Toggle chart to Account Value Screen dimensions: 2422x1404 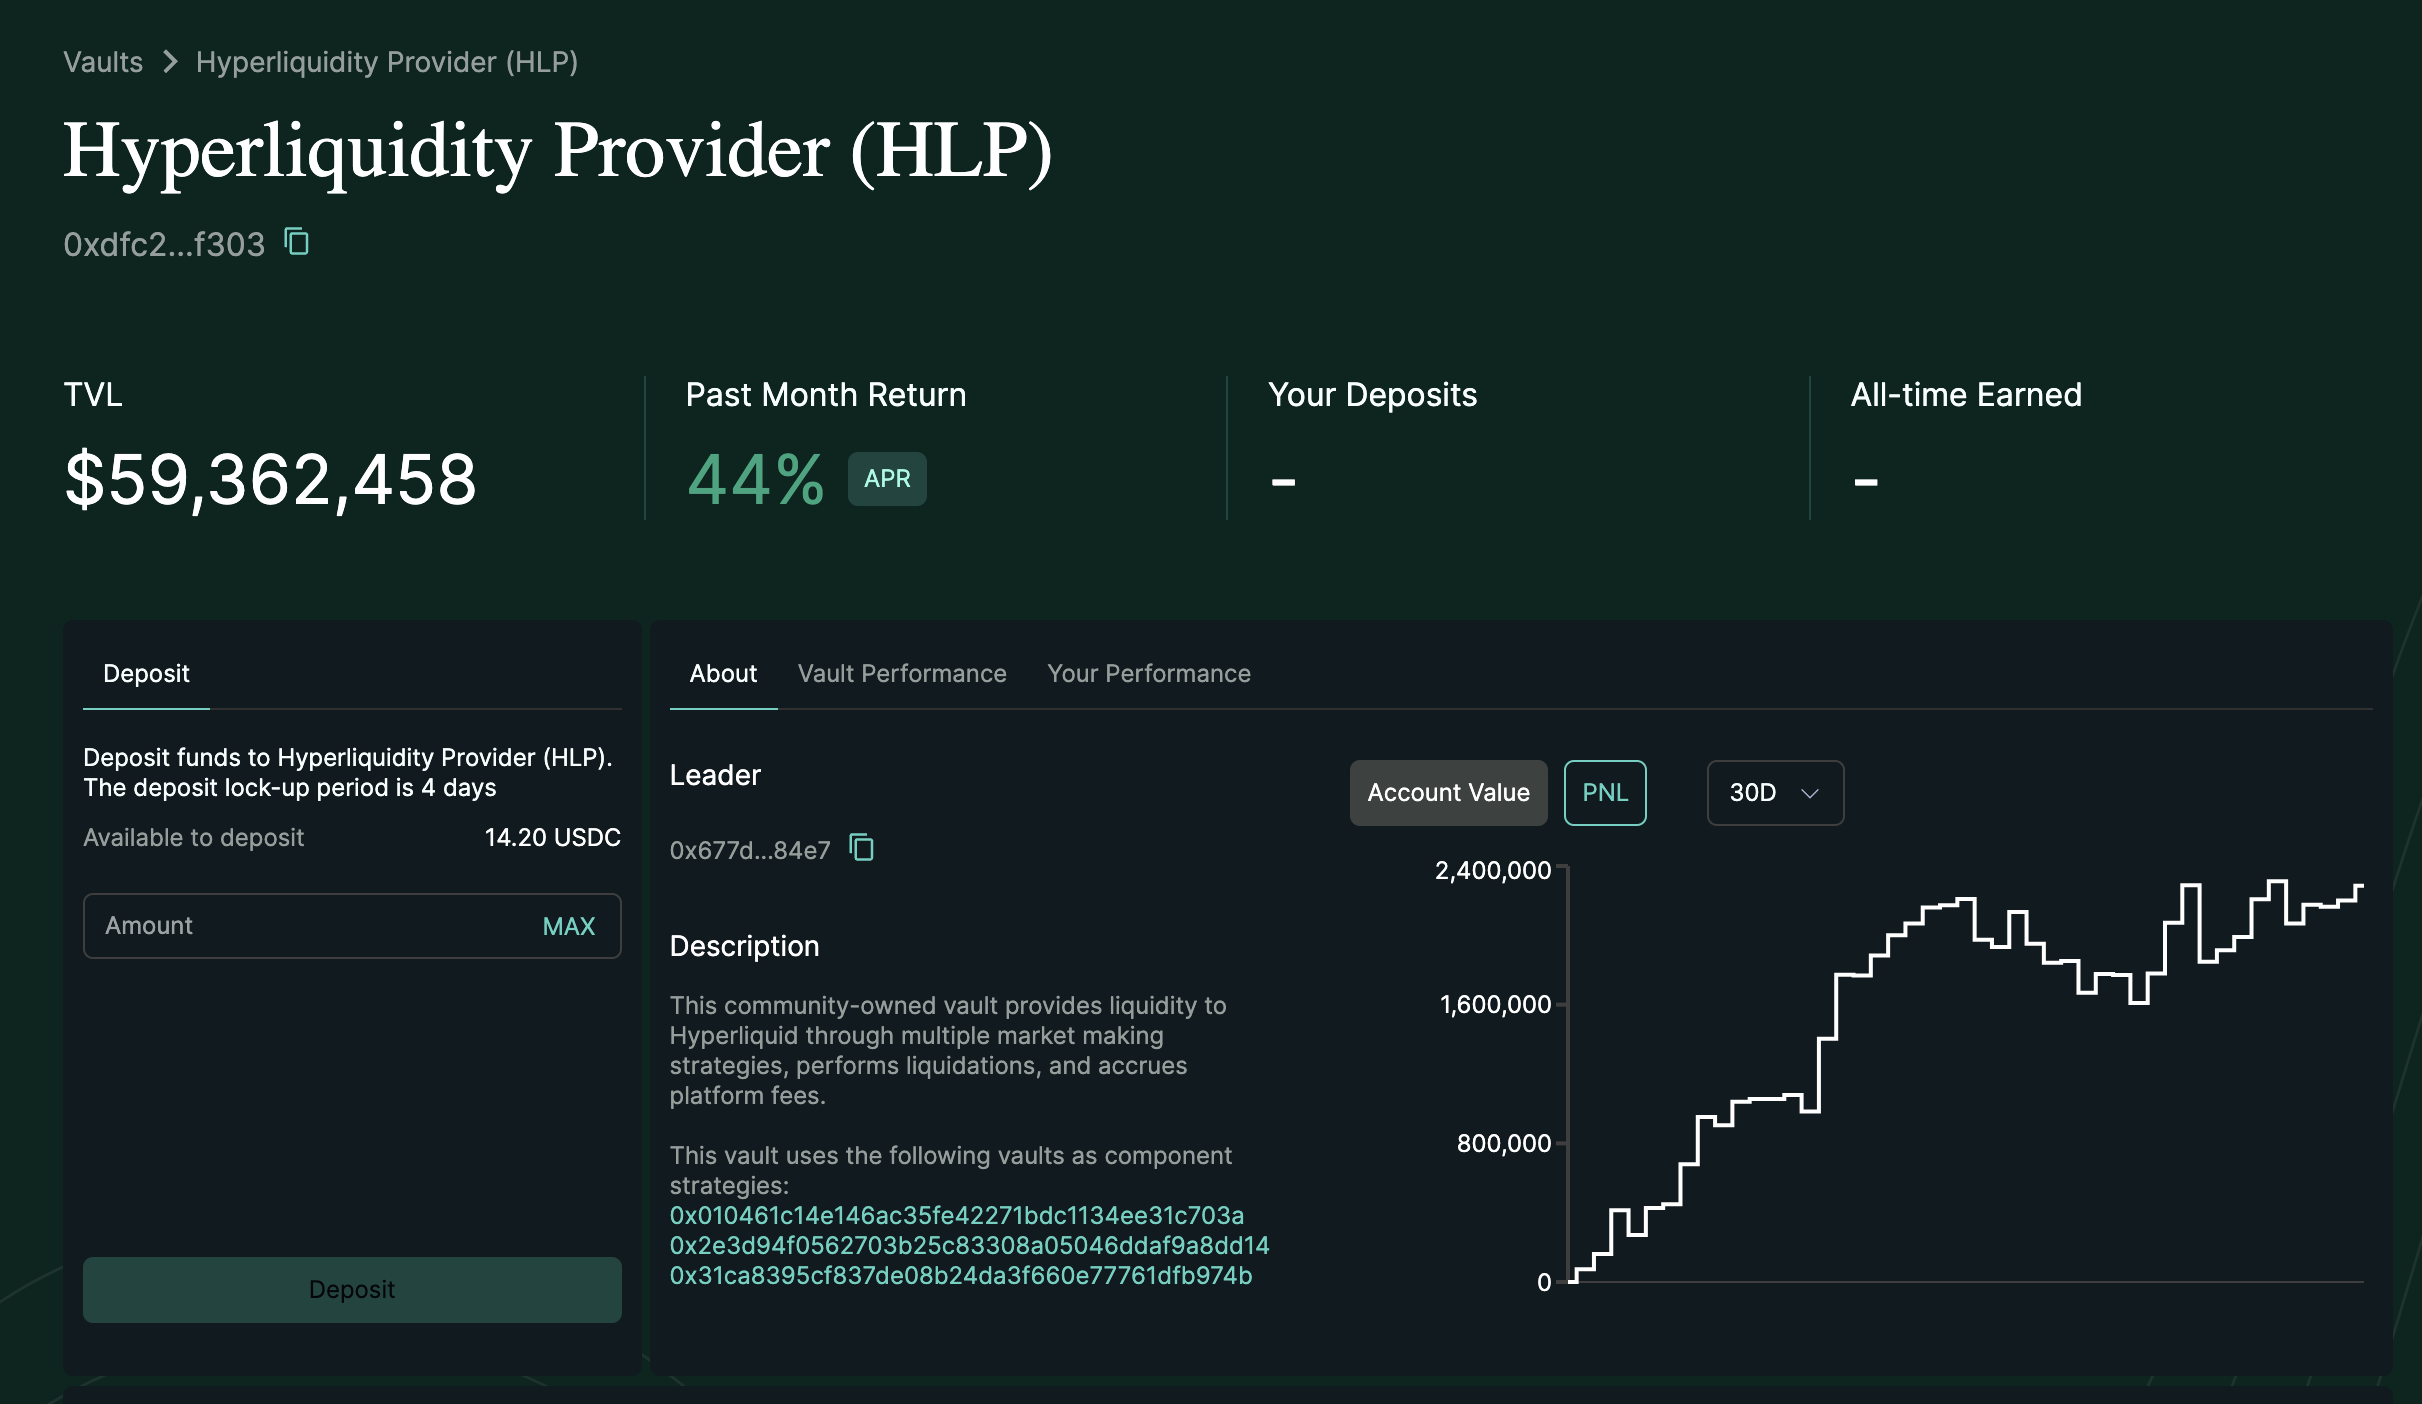pyautogui.click(x=1447, y=793)
